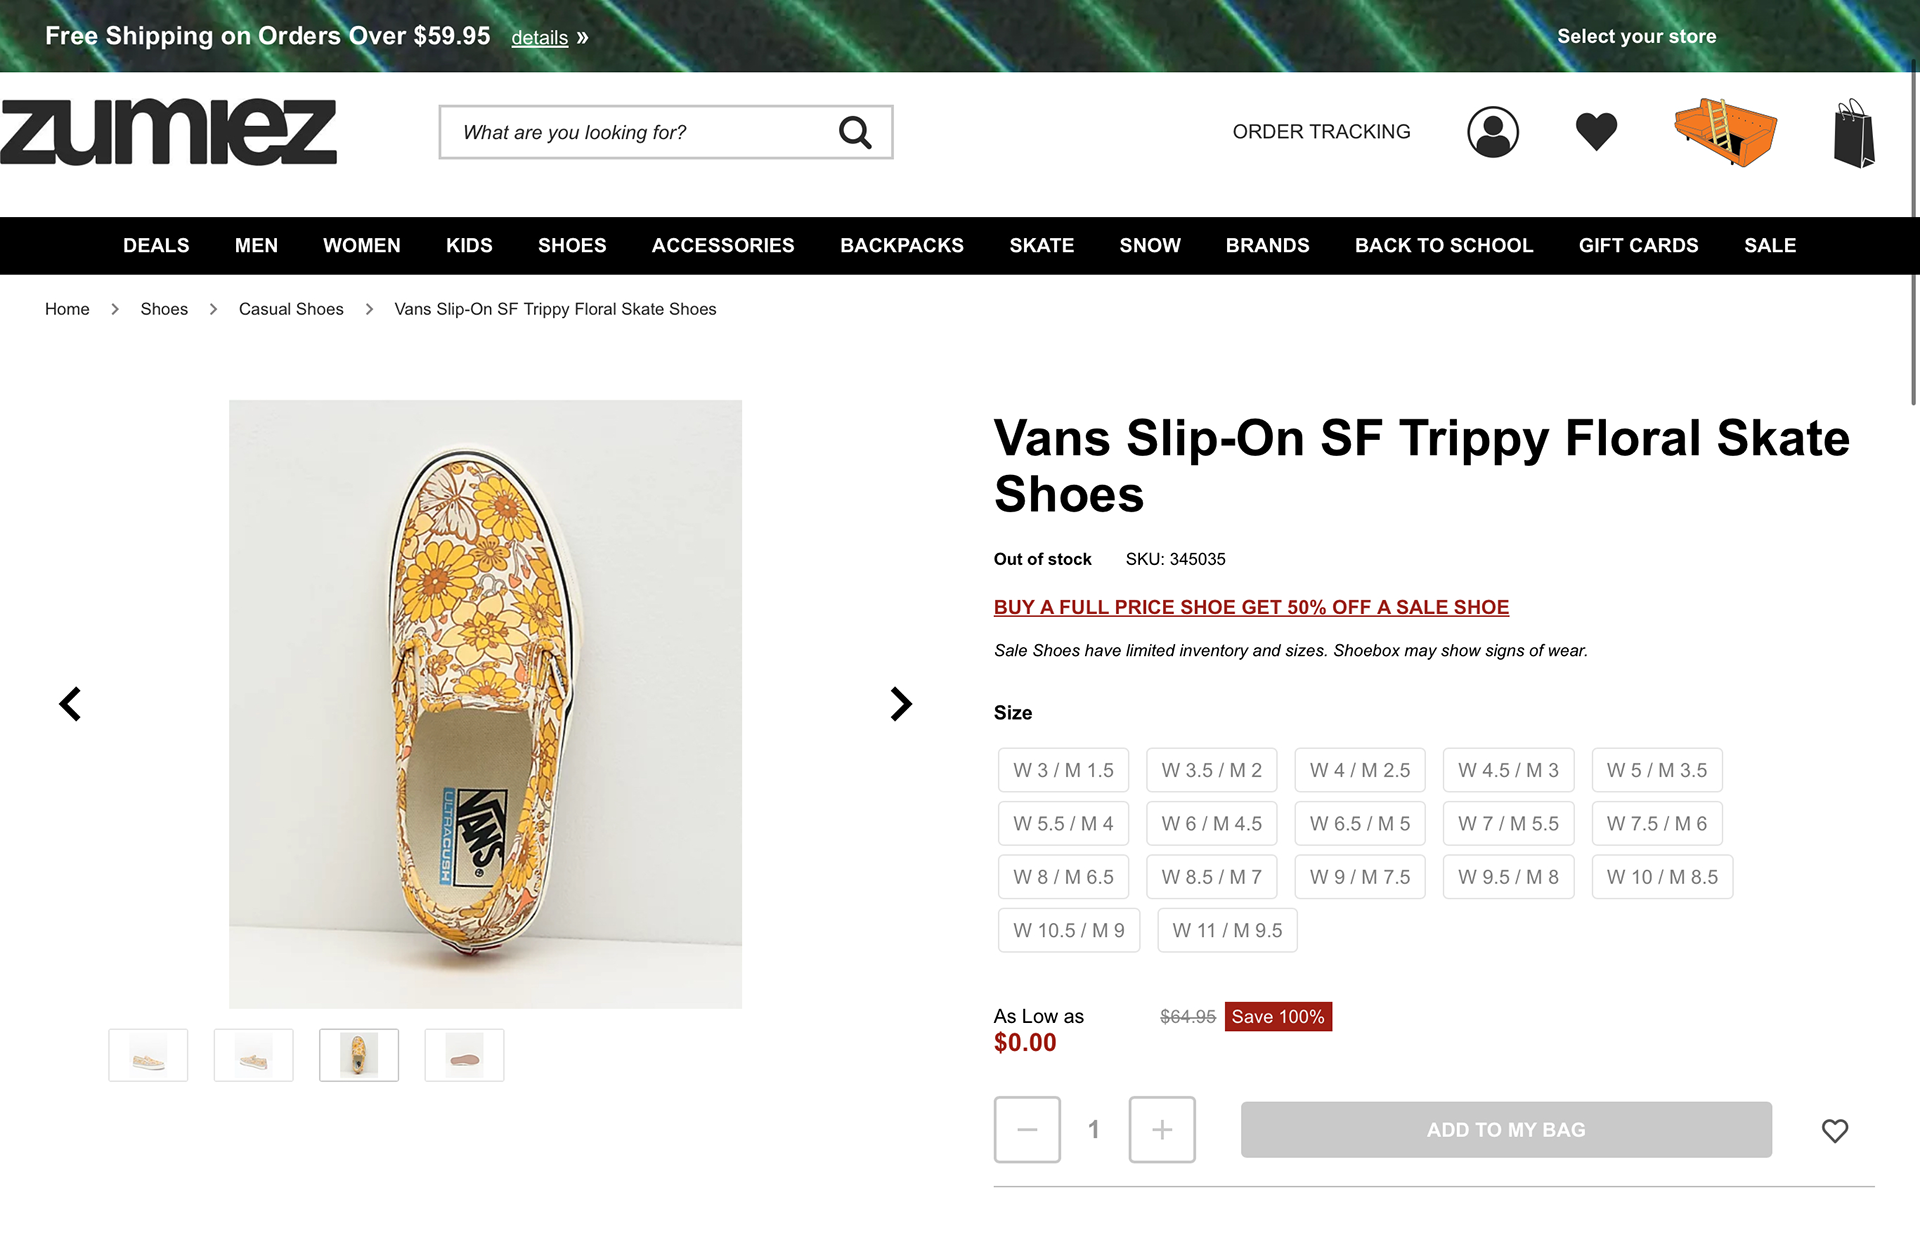Click the search magnifying glass icon
Image resolution: width=1920 pixels, height=1240 pixels.
855,132
